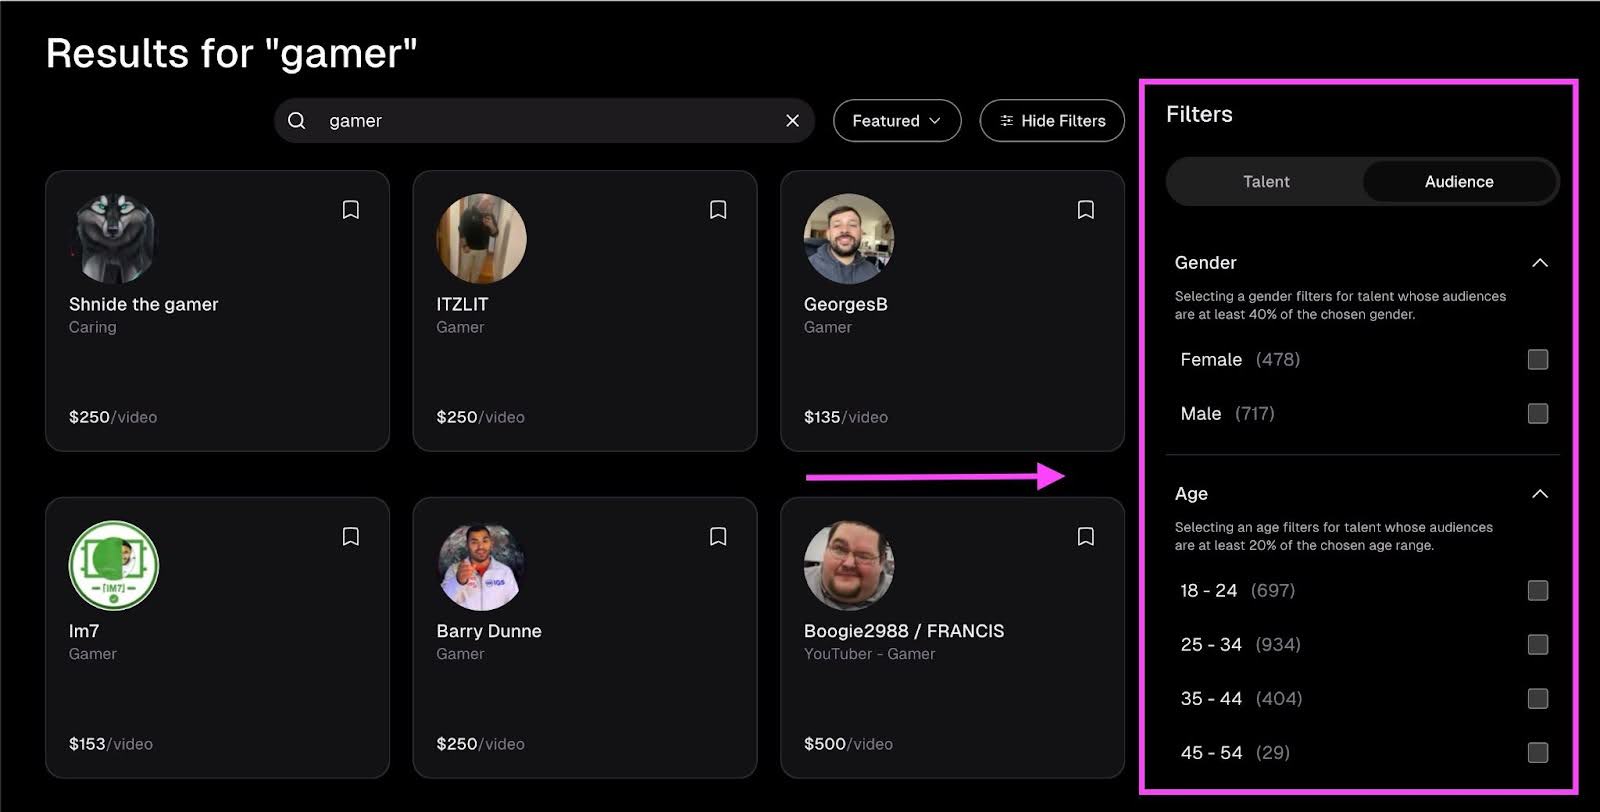Screen dimensions: 1600x812
Task: Check the Female audience filter
Action: 1538,360
